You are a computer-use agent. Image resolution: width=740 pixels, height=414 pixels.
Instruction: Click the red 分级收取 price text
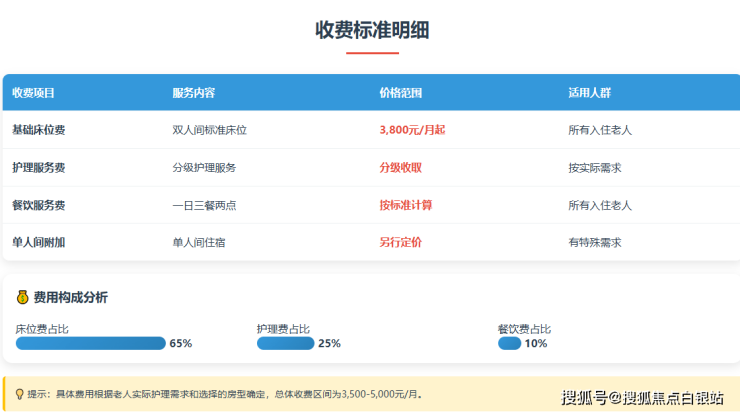click(400, 167)
